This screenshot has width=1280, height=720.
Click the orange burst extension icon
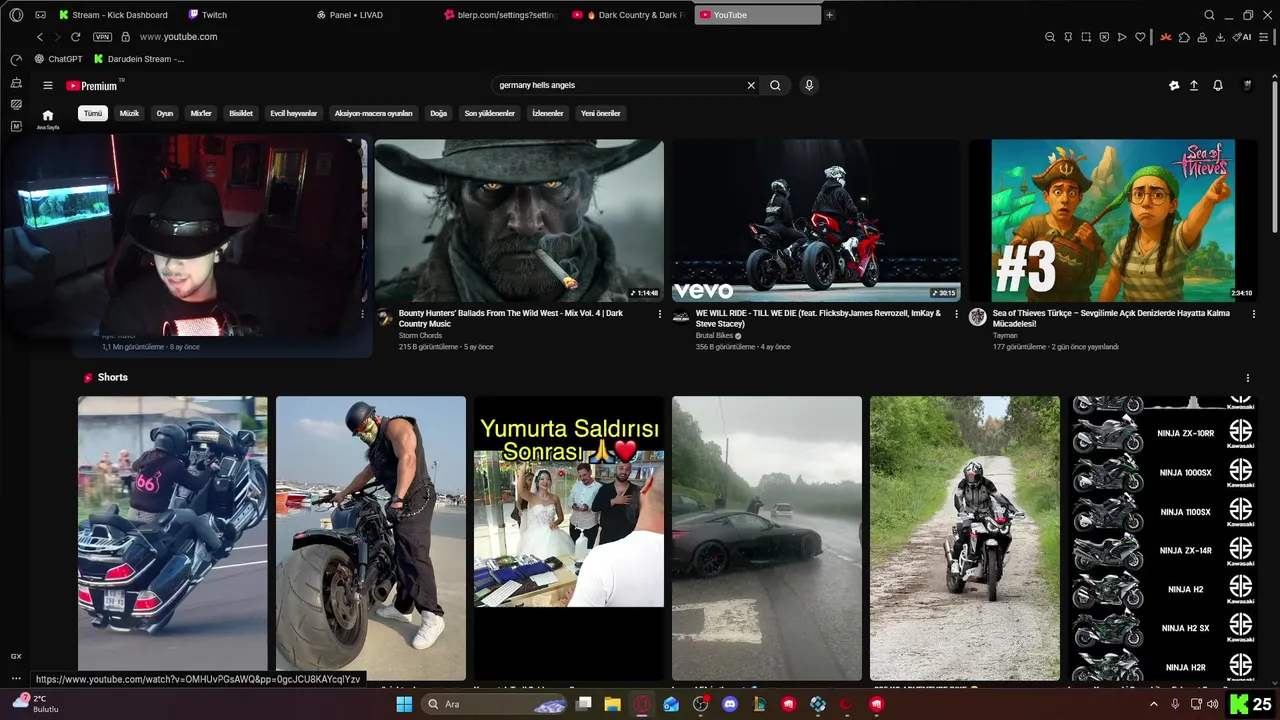(1165, 37)
